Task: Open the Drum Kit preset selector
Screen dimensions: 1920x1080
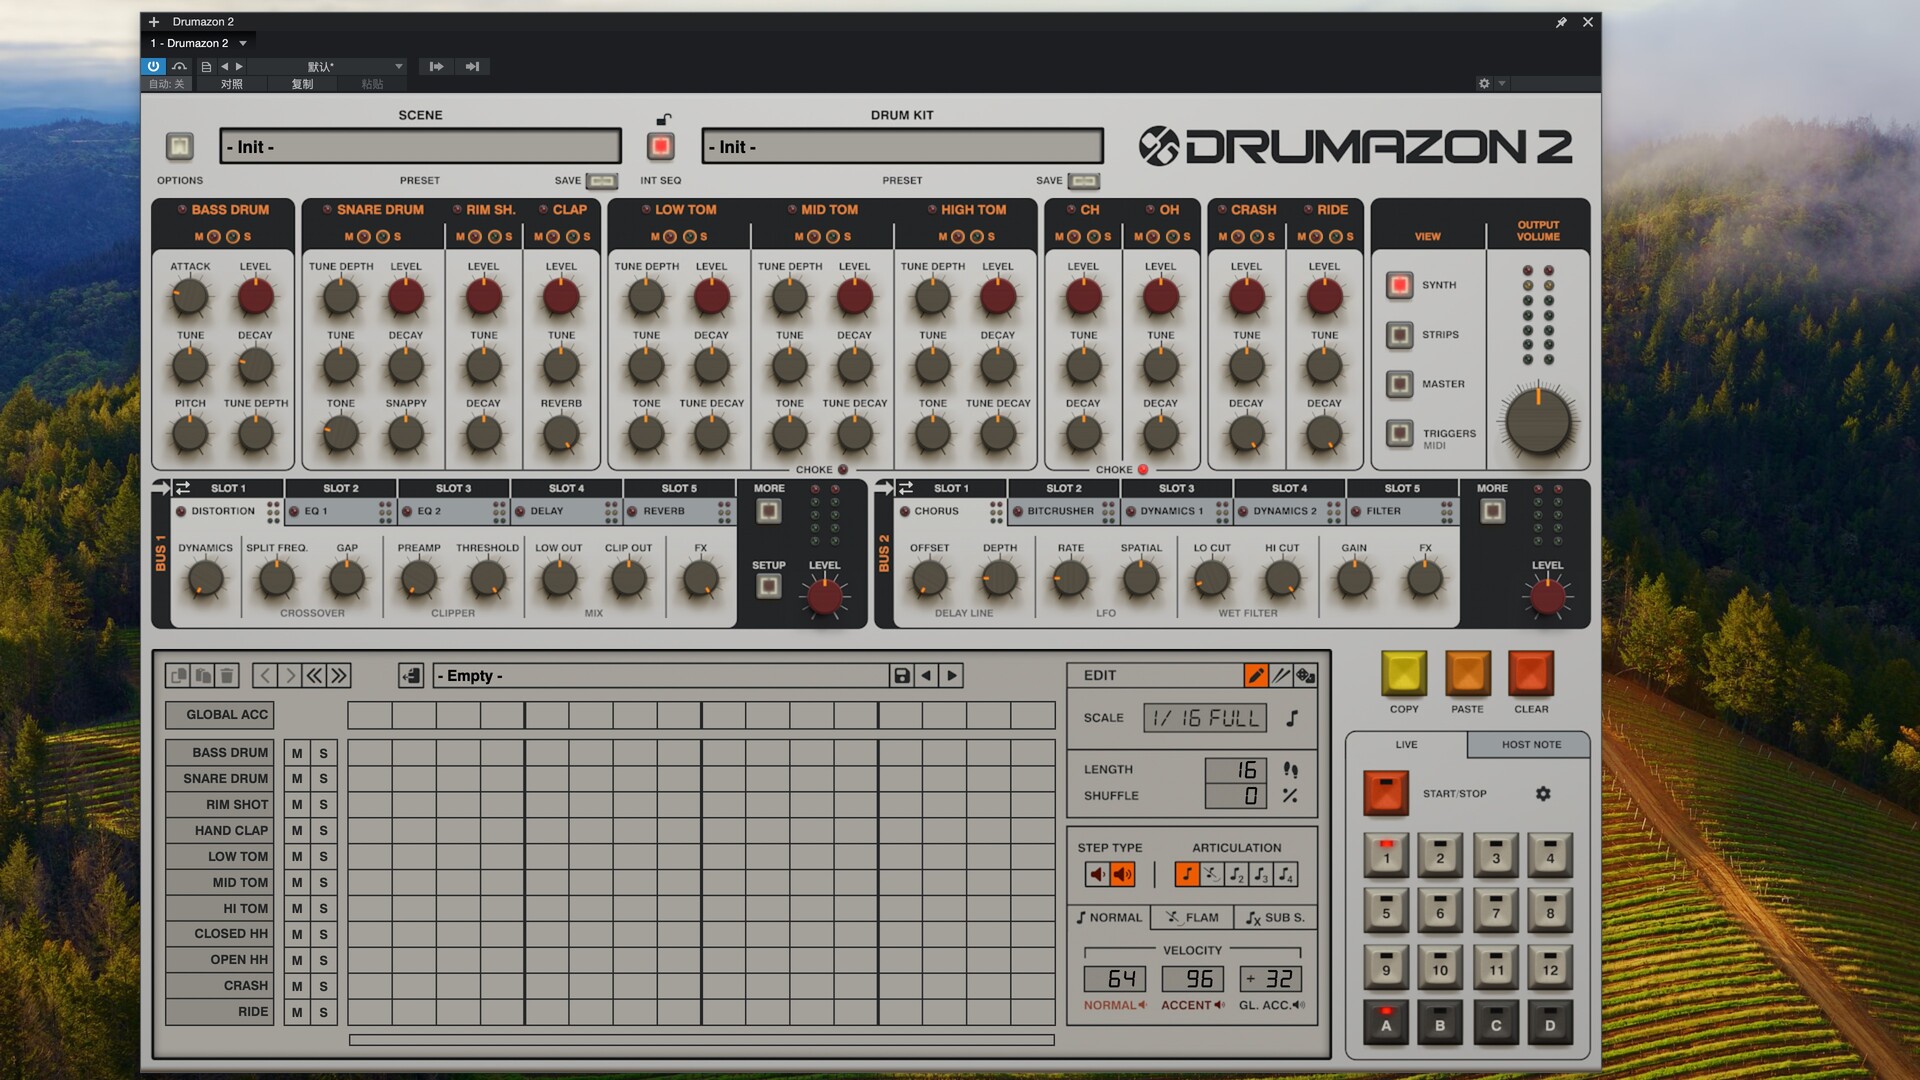Action: pyautogui.click(x=902, y=147)
